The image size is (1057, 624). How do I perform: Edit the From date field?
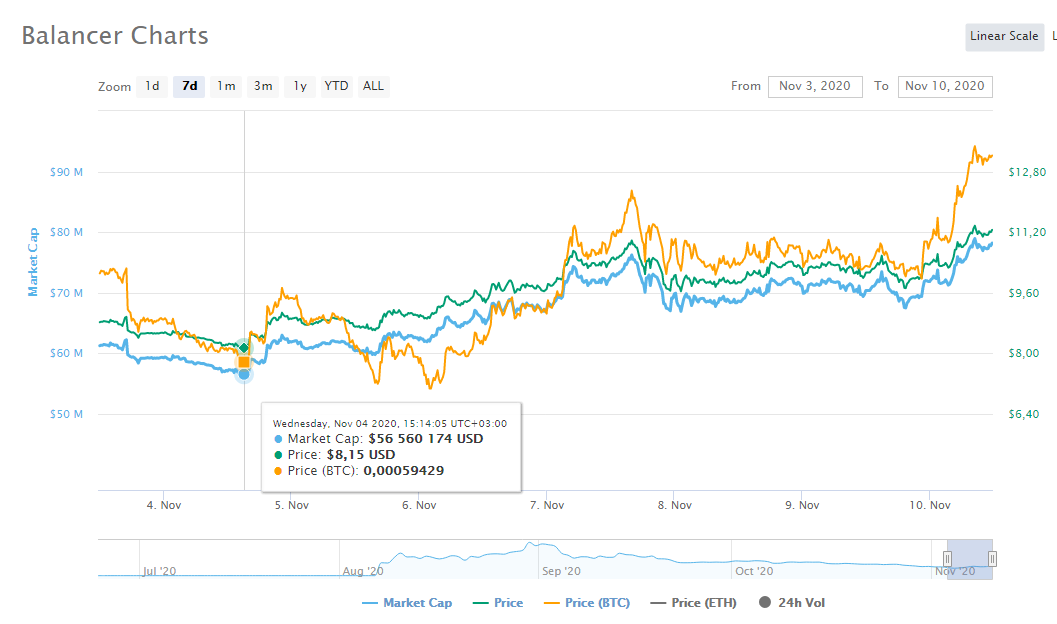[815, 86]
